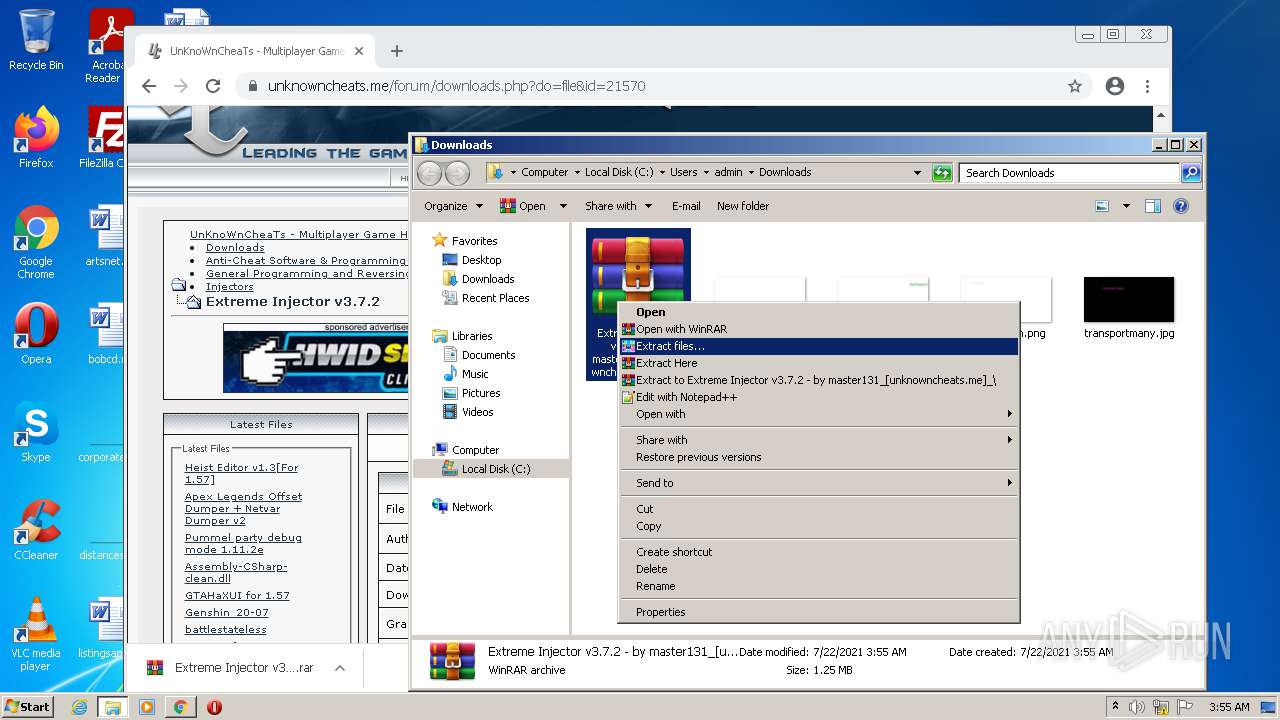This screenshot has height=720, width=1280.
Task: Click the New folder button
Action: [x=743, y=206]
